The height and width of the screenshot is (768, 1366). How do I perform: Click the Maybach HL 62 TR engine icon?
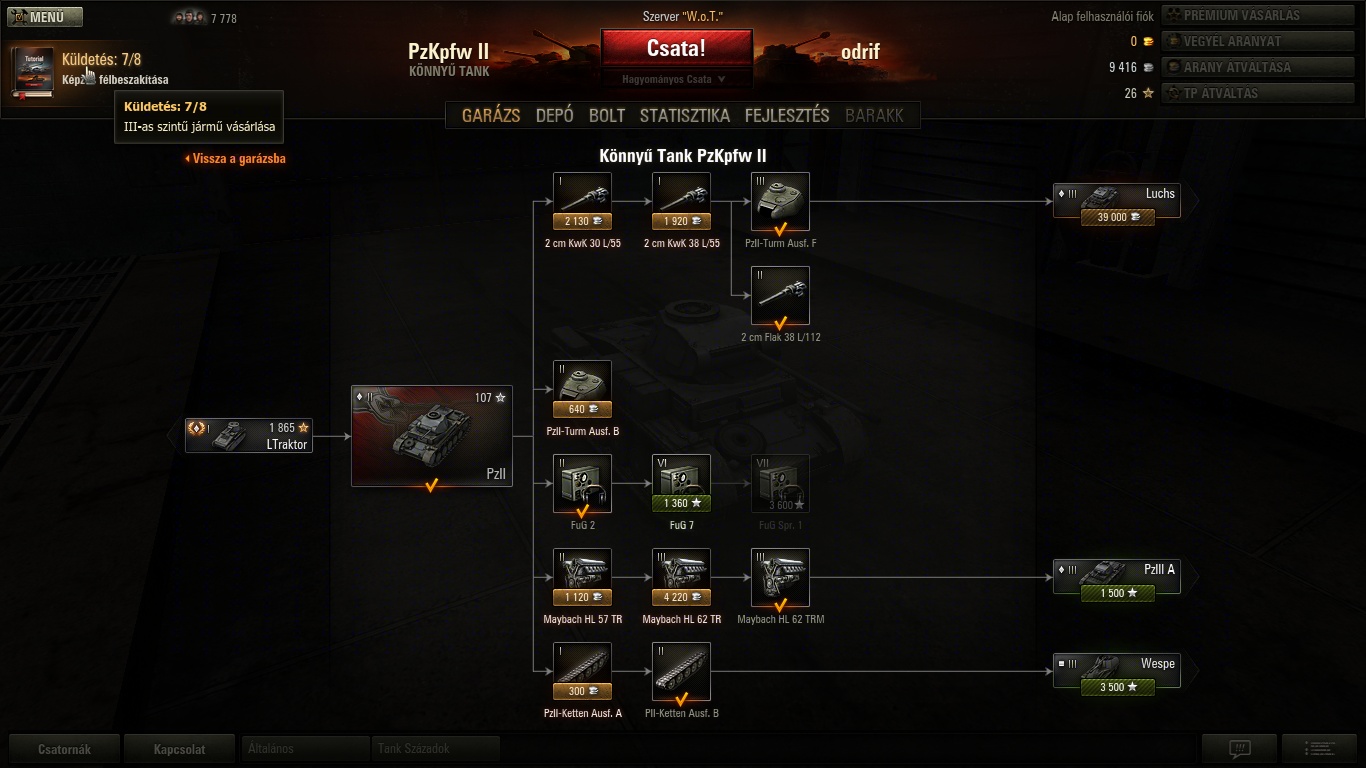(681, 577)
